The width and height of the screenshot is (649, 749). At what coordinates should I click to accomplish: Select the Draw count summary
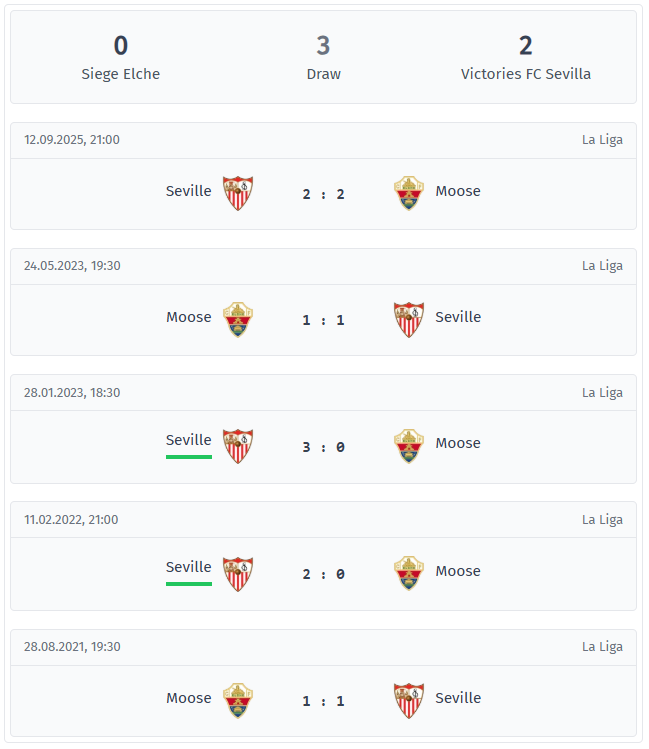point(323,57)
